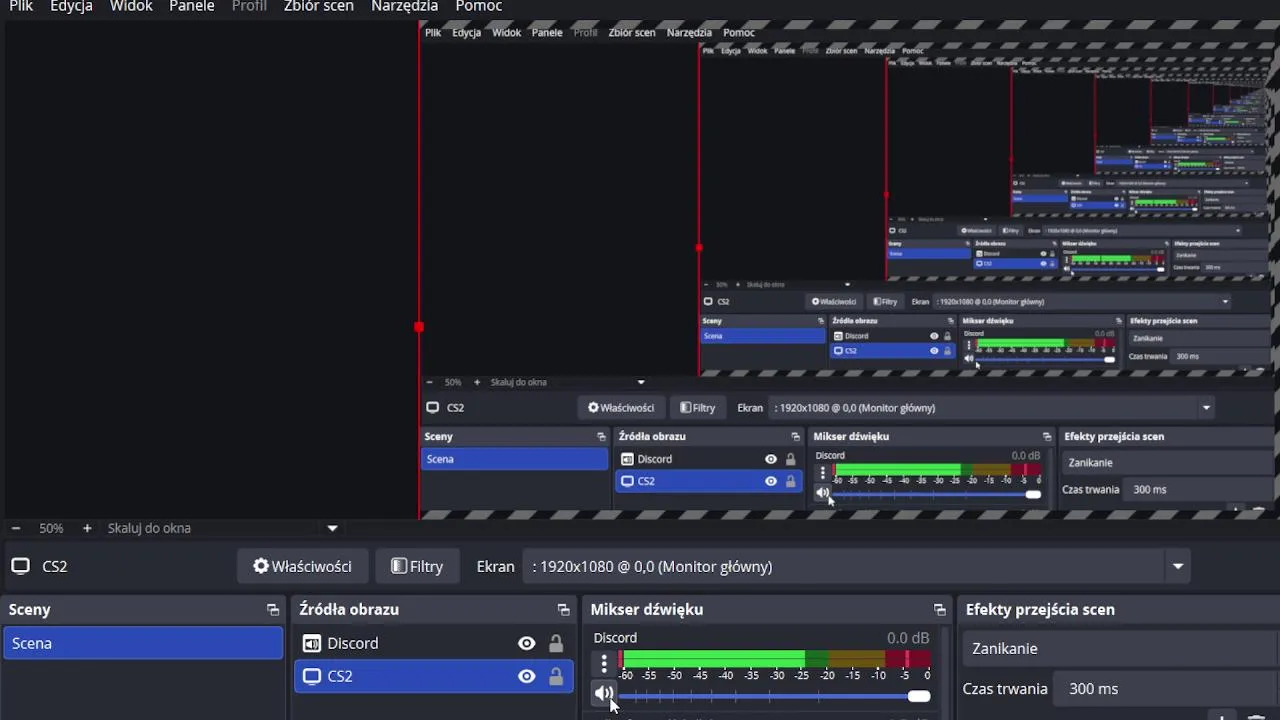Undock the Sceny panel

tap(272, 609)
